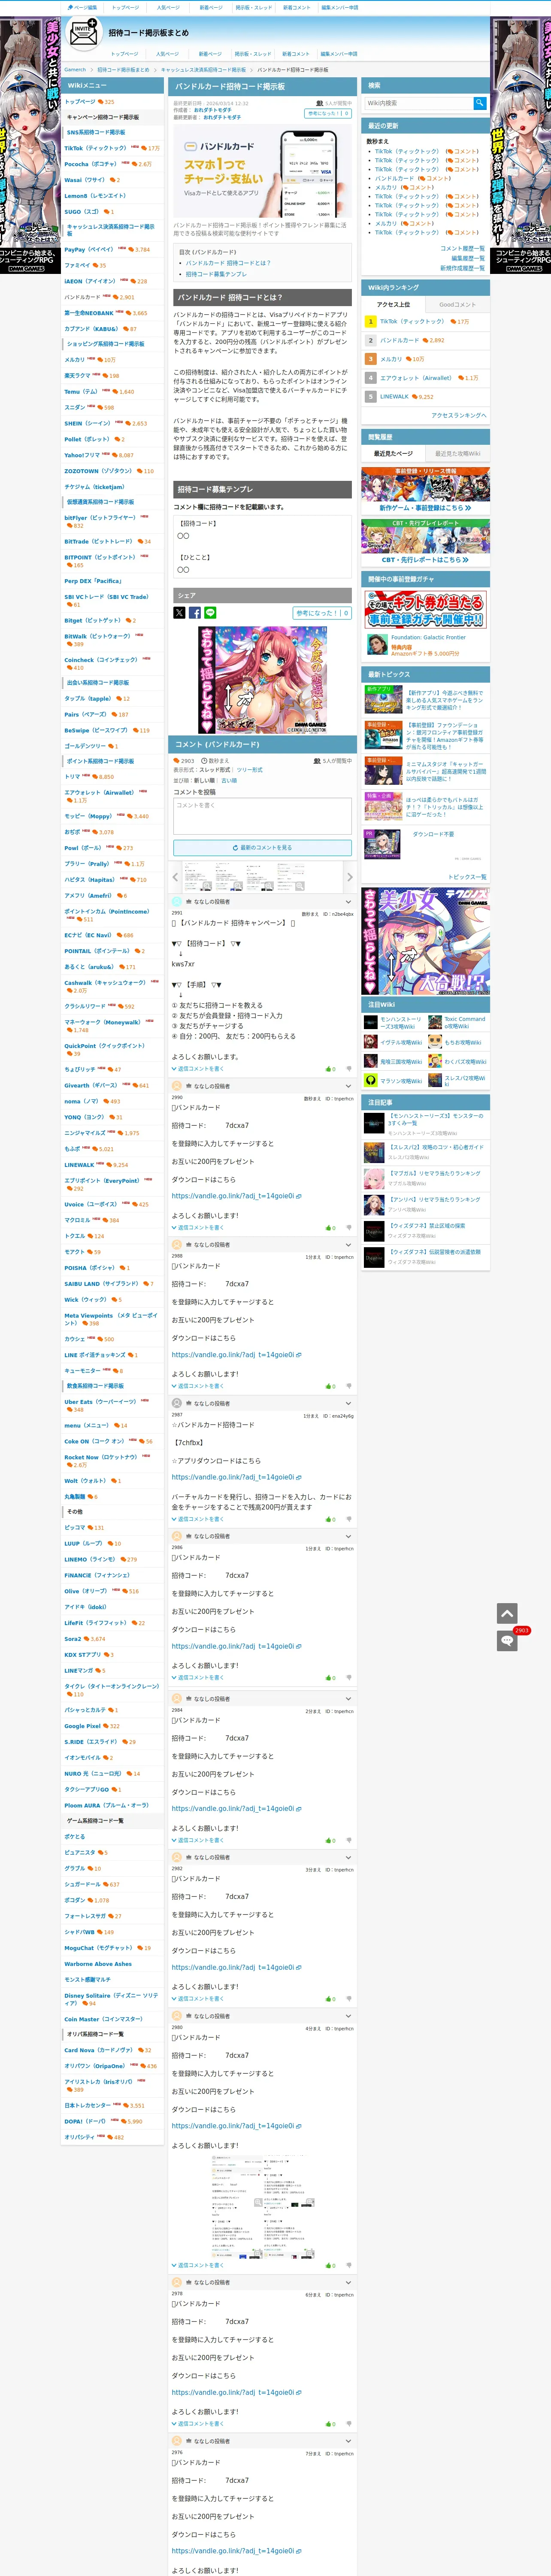Viewport: 551px width, 2576px height.
Task: Click the Wiki内検索 search input field
Action: pos(418,103)
